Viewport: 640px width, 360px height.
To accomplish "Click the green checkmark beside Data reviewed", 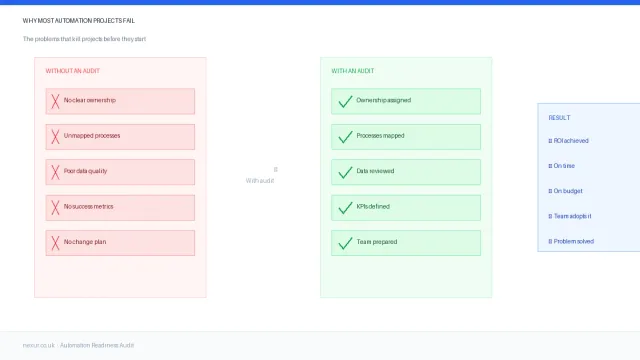I will [x=345, y=172].
